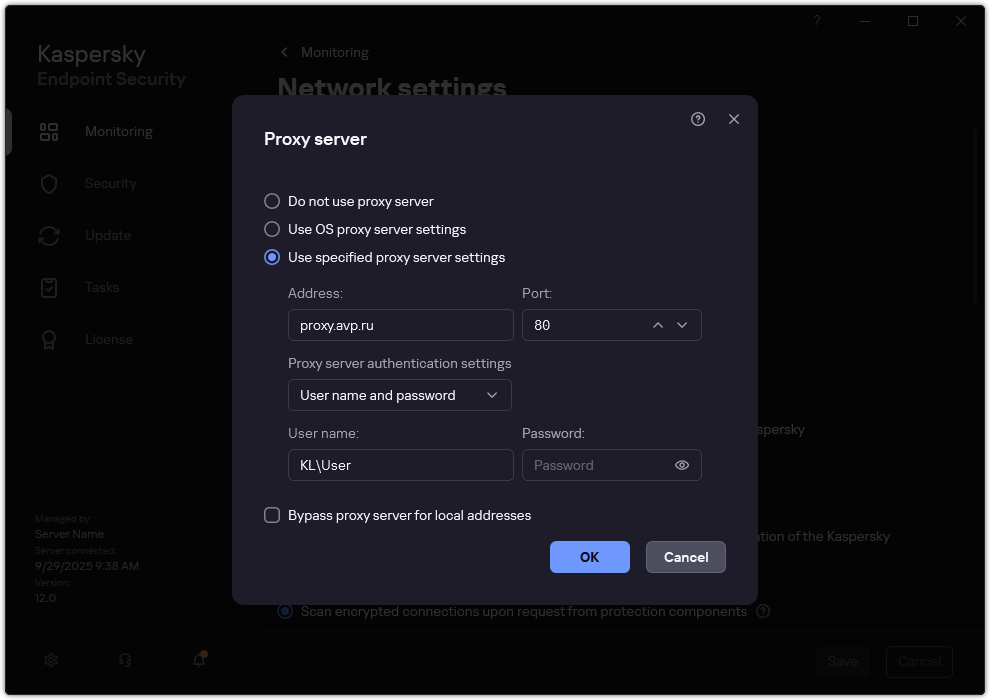Screen dimensions: 990x700
Task: Select Use OS proxy server settings
Action: 271,229
